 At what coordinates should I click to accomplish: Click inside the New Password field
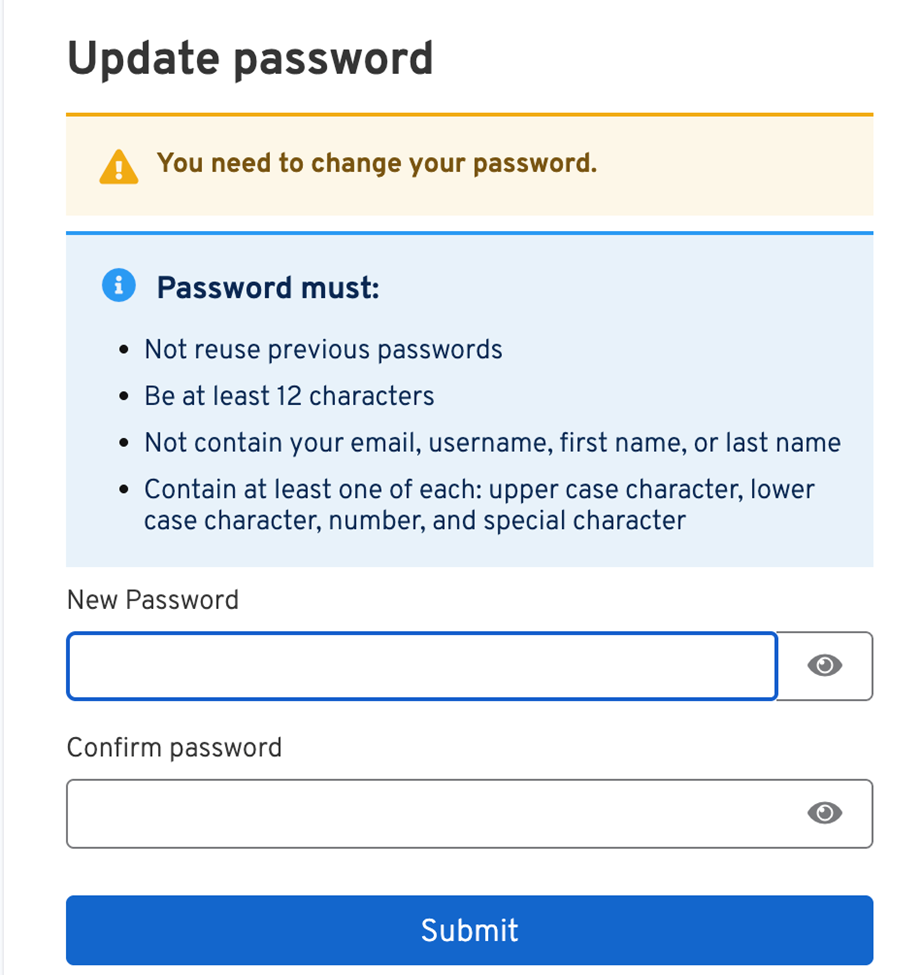point(420,666)
